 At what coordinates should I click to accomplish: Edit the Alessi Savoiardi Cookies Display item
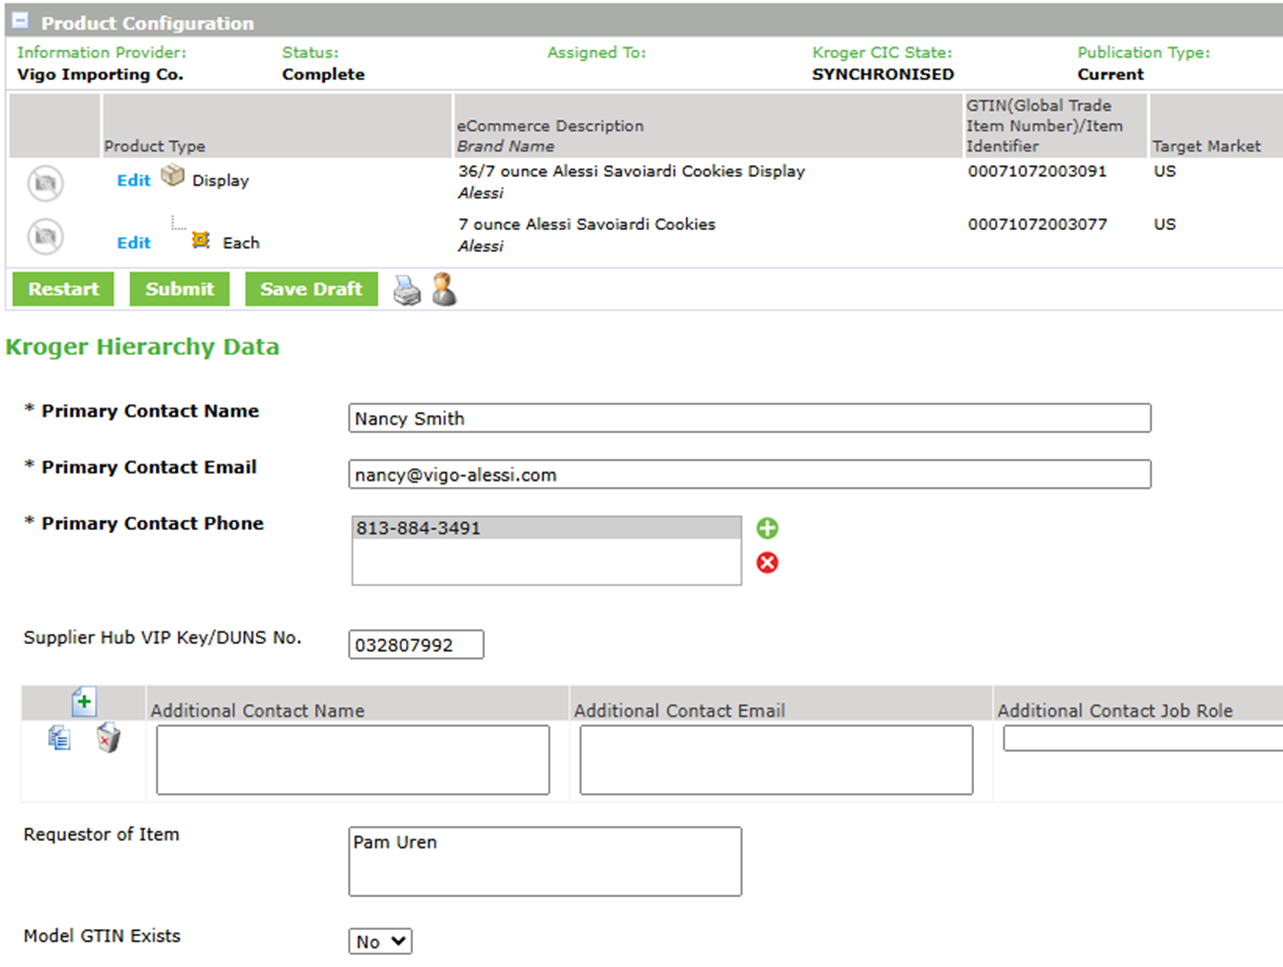[133, 180]
